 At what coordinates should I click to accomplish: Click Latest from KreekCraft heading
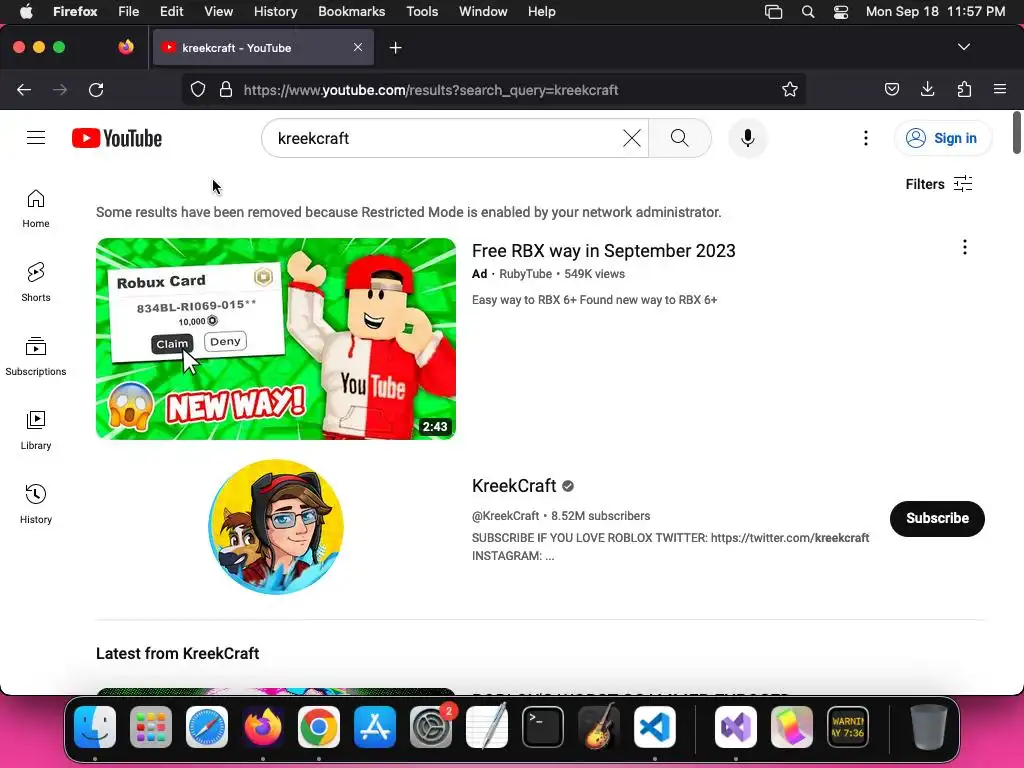pyautogui.click(x=178, y=653)
